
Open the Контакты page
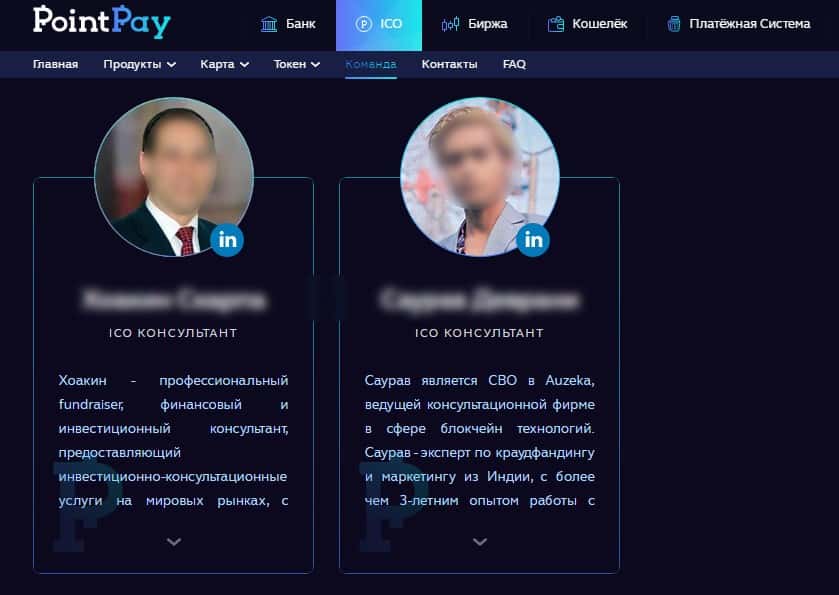(x=449, y=64)
